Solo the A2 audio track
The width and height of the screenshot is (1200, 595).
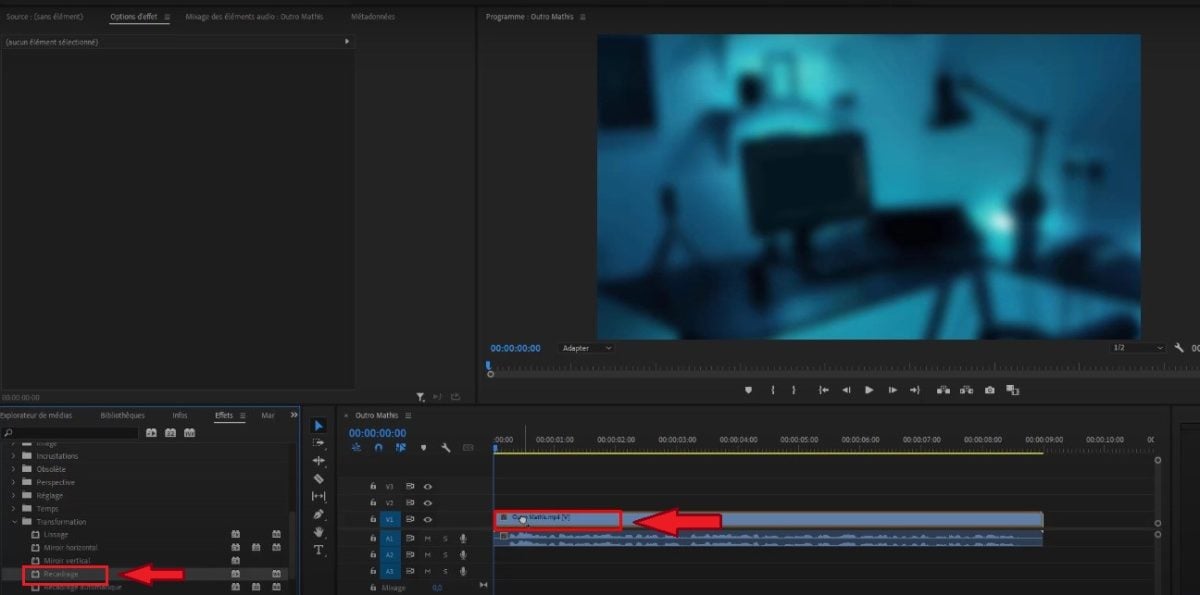[x=445, y=554]
